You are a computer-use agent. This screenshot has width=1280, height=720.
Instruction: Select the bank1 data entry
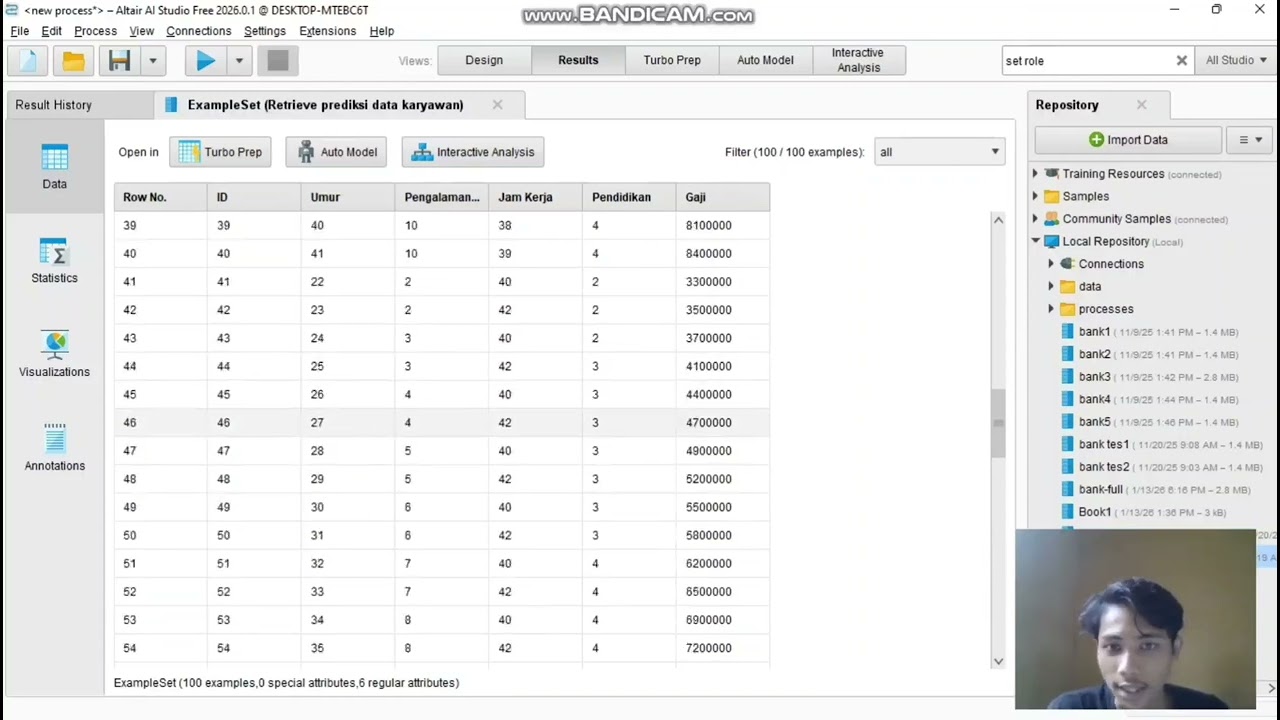pos(1148,332)
